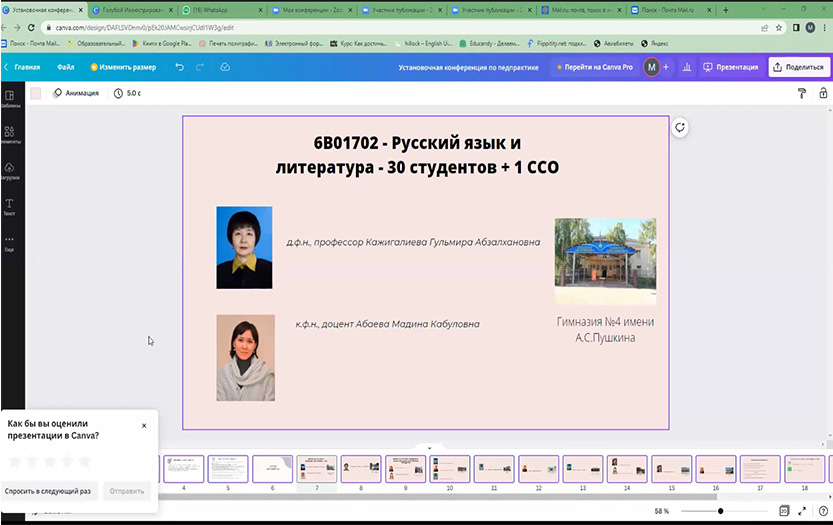The image size is (833, 525).
Task: Click the Undo arrow in the top bar
Action: tap(179, 67)
